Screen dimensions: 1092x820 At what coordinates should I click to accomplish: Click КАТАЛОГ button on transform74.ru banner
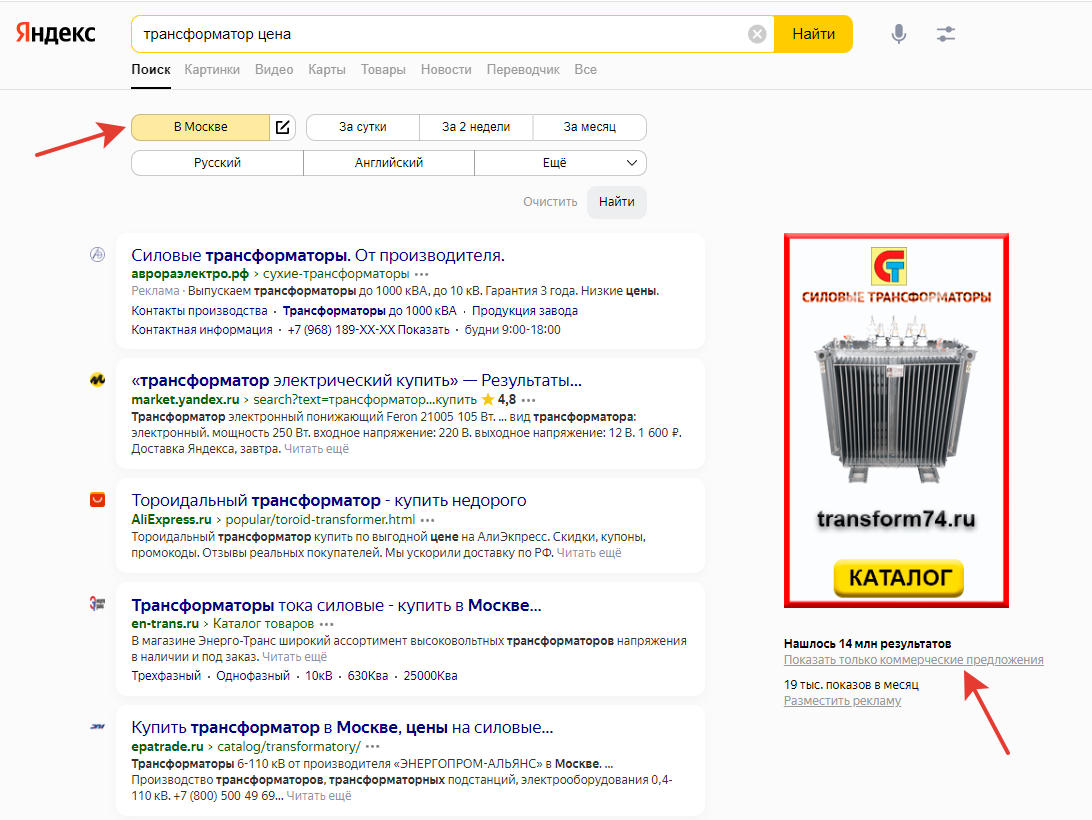click(x=898, y=578)
